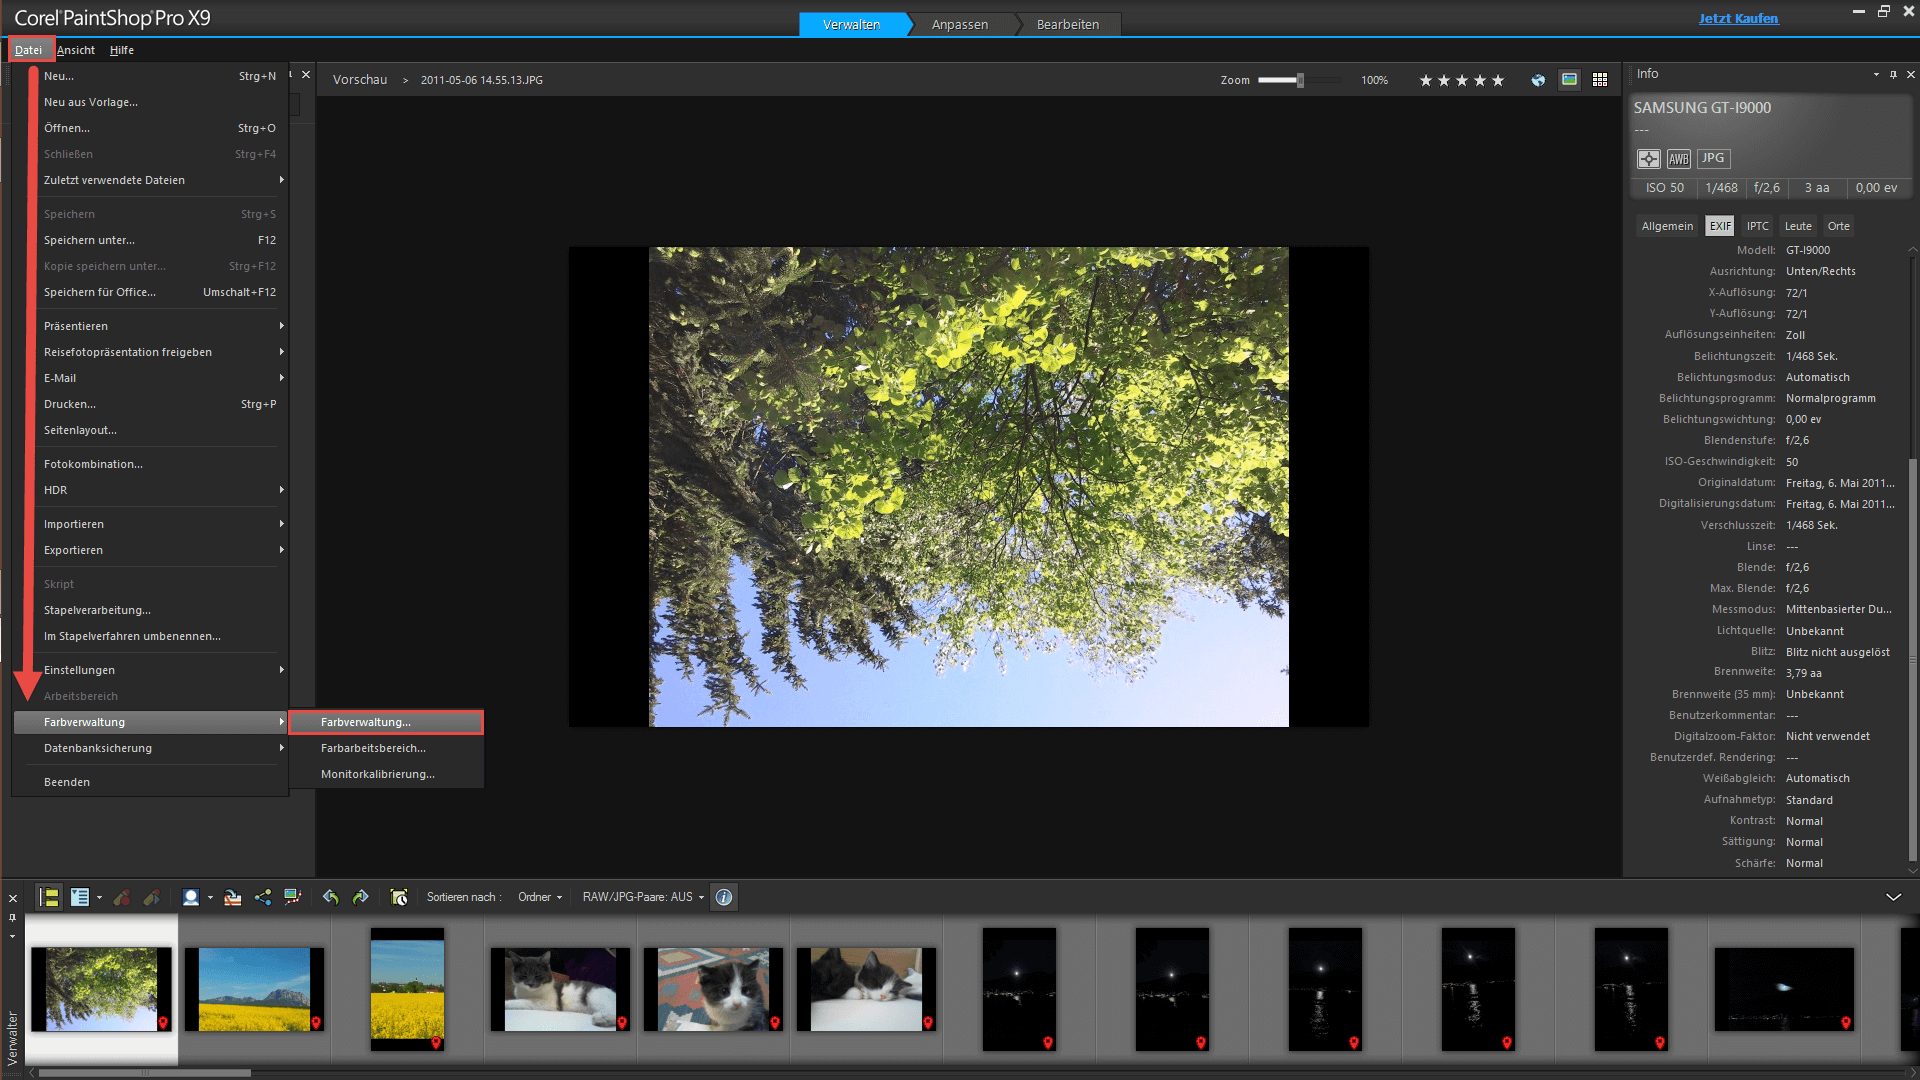Viewport: 1920px width, 1080px height.
Task: Click the blue image info icon
Action: pos(724,897)
